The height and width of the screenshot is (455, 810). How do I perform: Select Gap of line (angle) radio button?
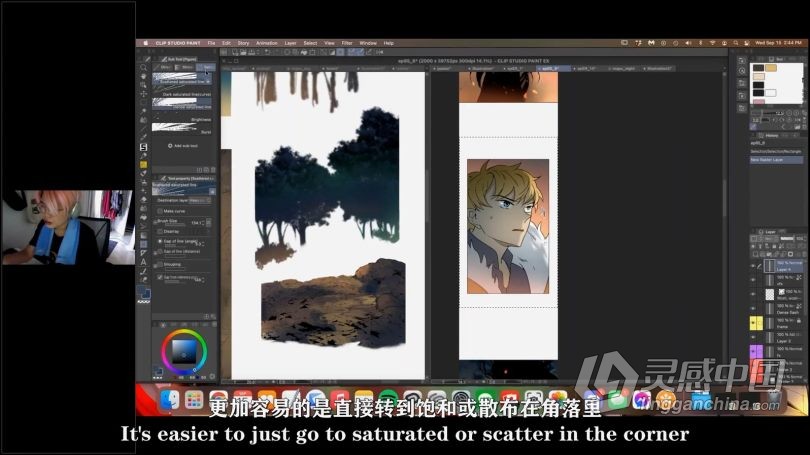(160, 241)
